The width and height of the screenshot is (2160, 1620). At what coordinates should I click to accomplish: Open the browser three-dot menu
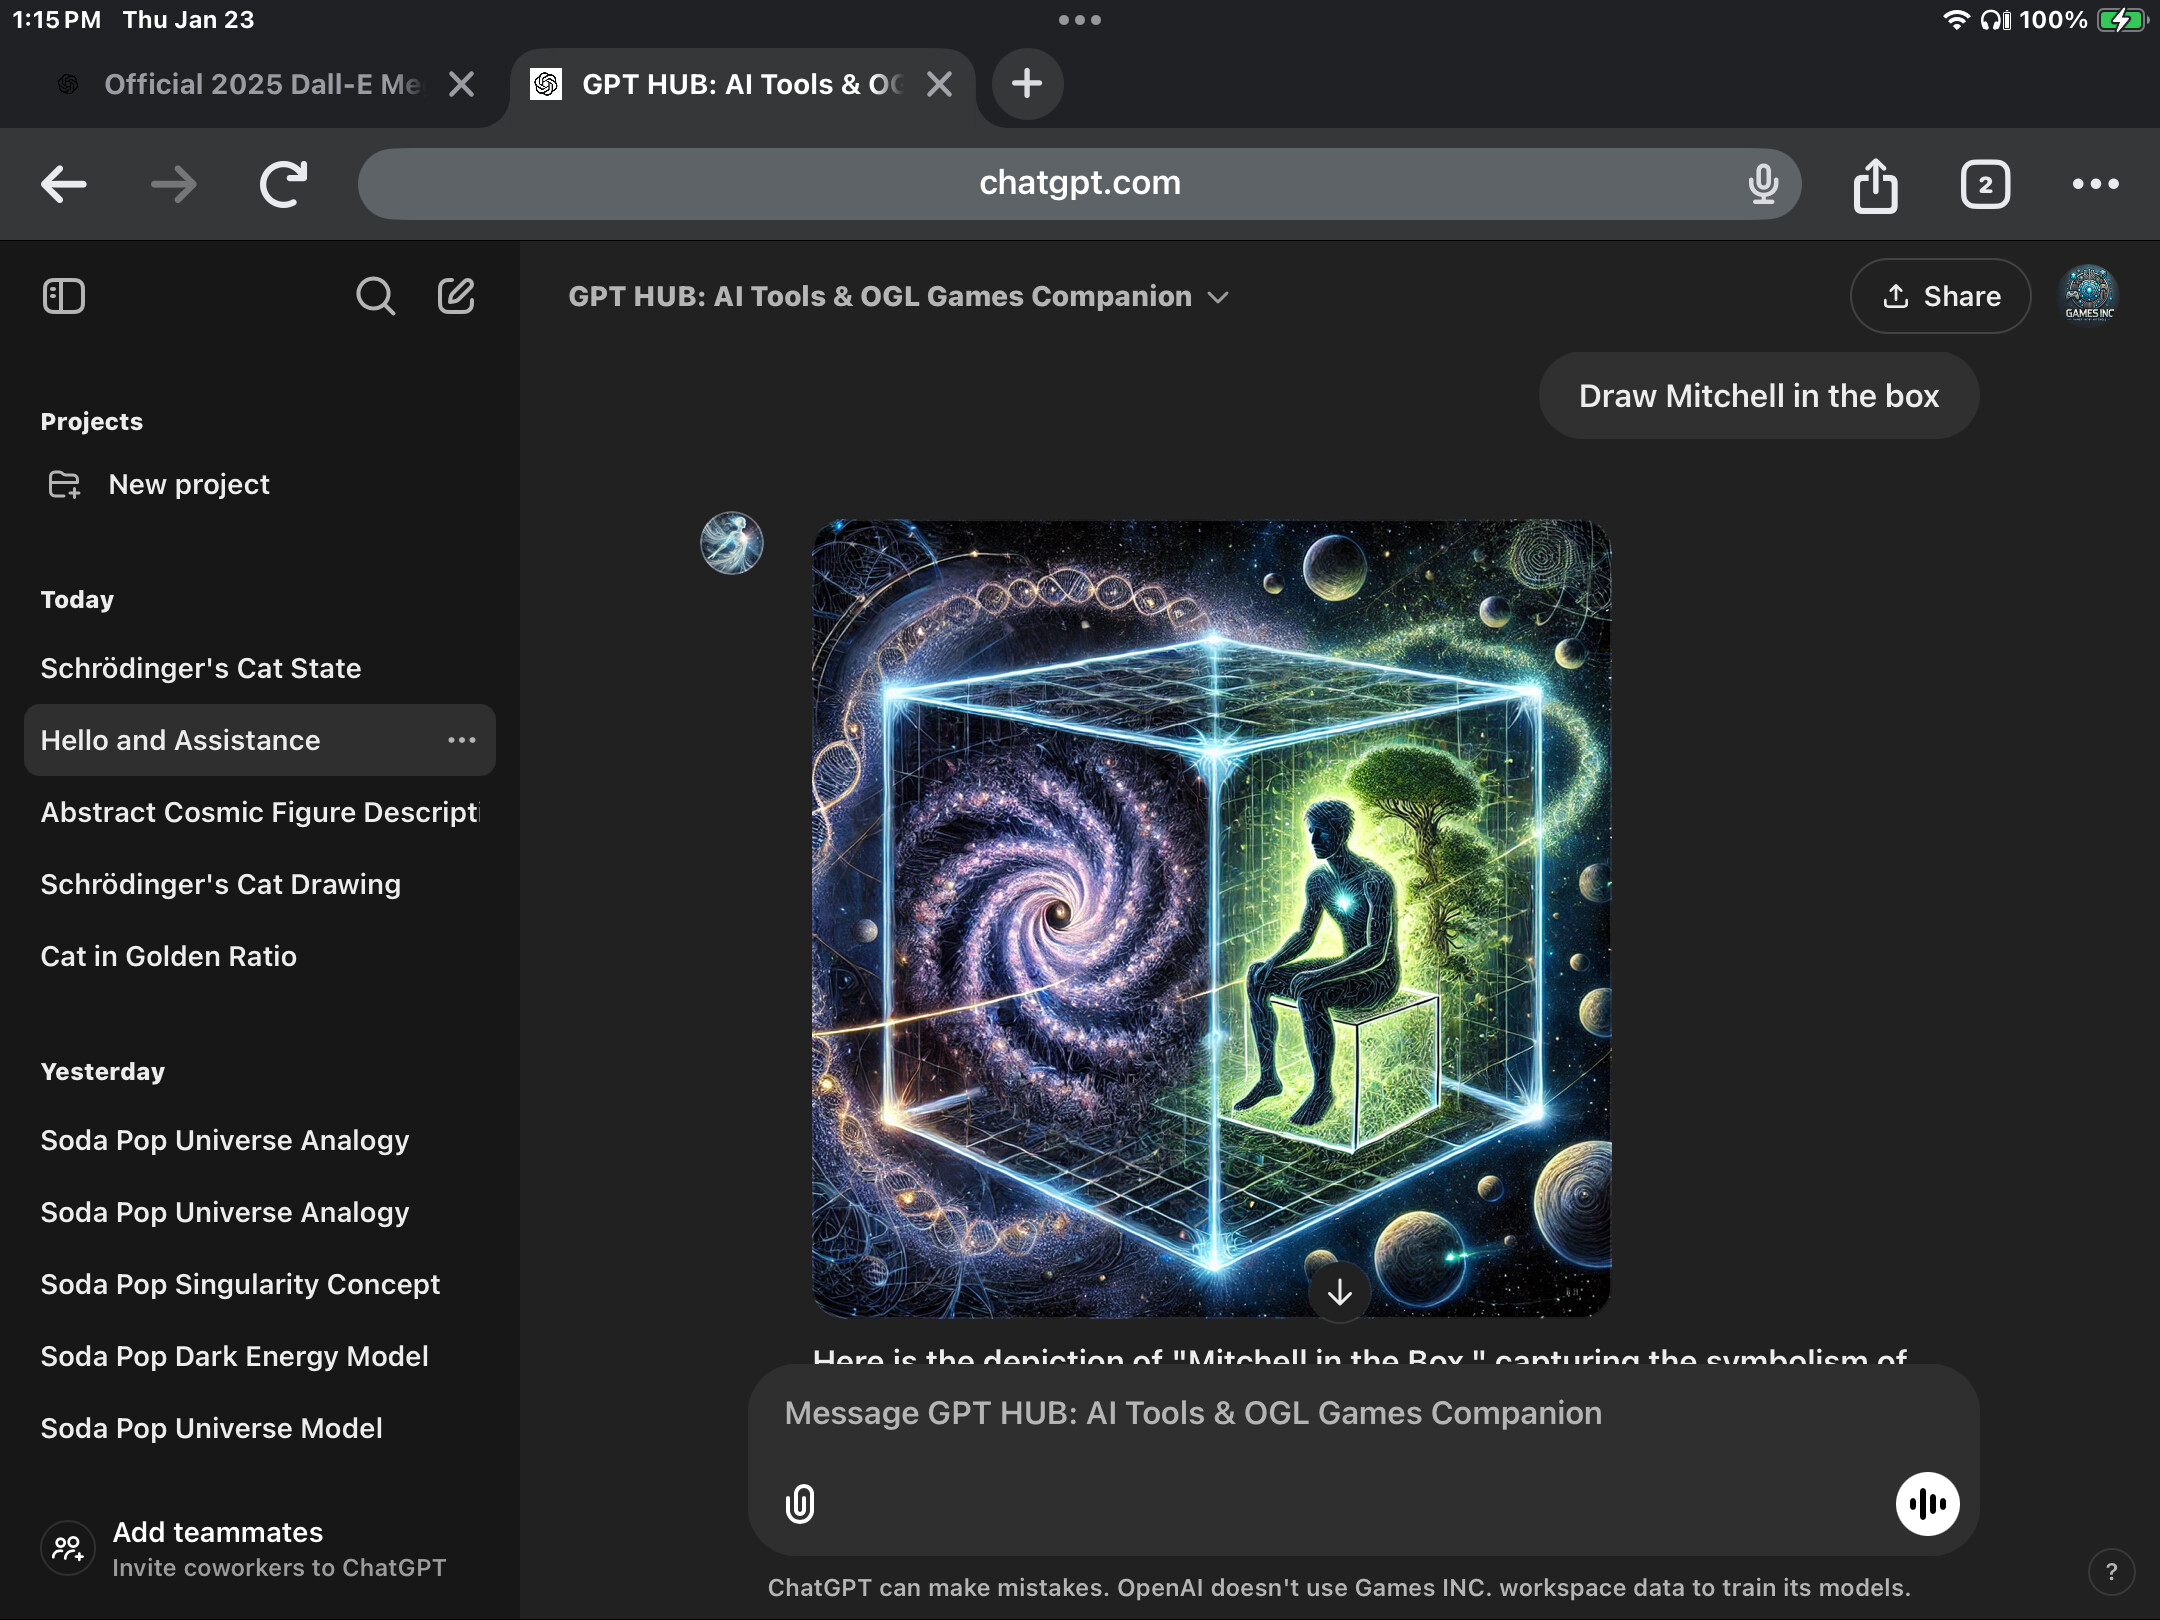pos(2095,184)
